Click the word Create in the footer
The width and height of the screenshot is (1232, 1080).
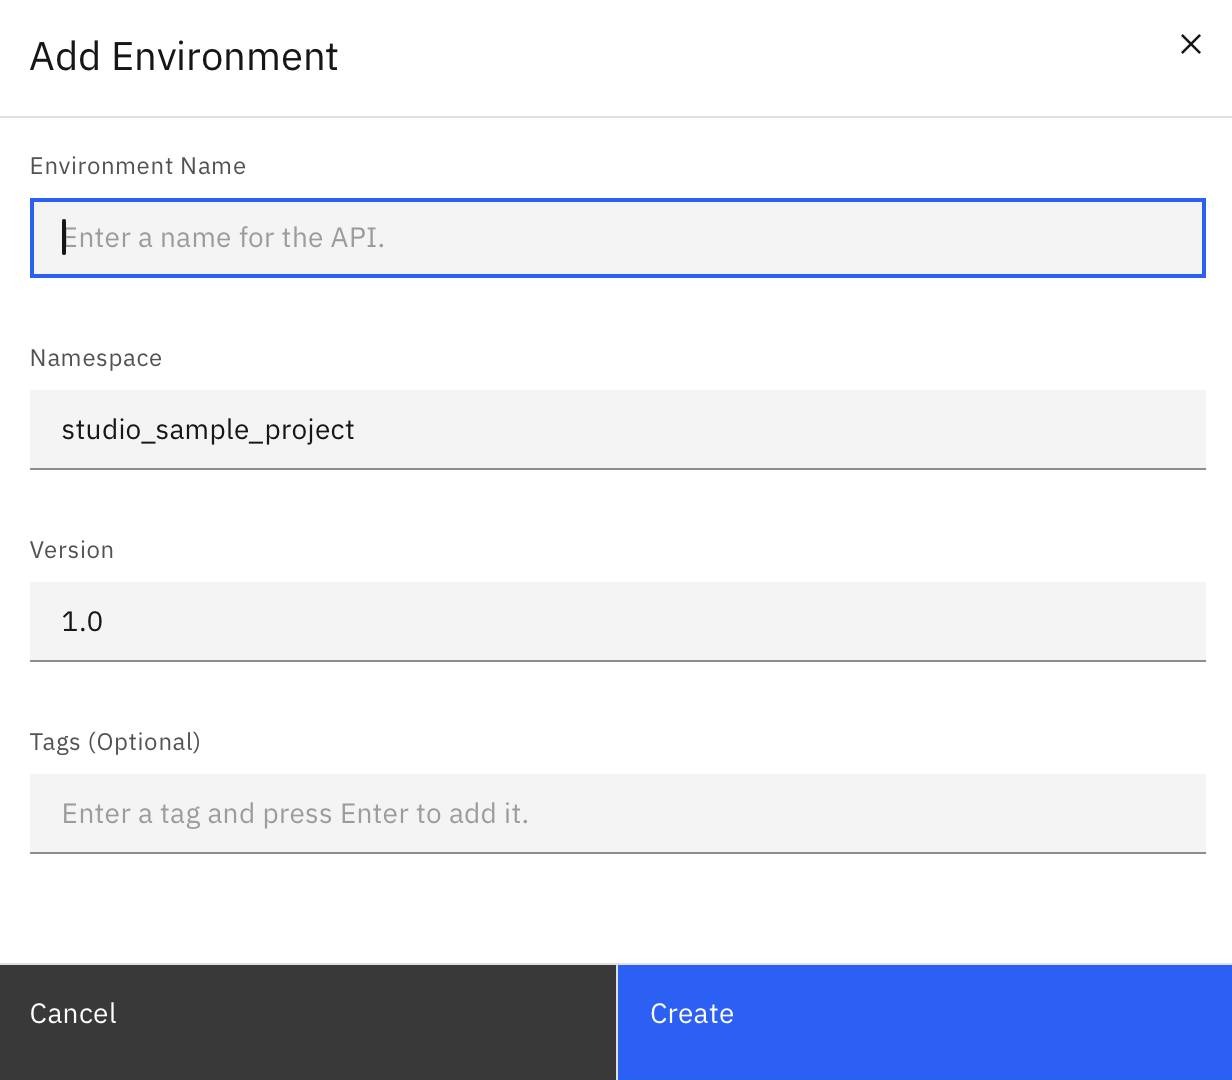[x=692, y=1014]
